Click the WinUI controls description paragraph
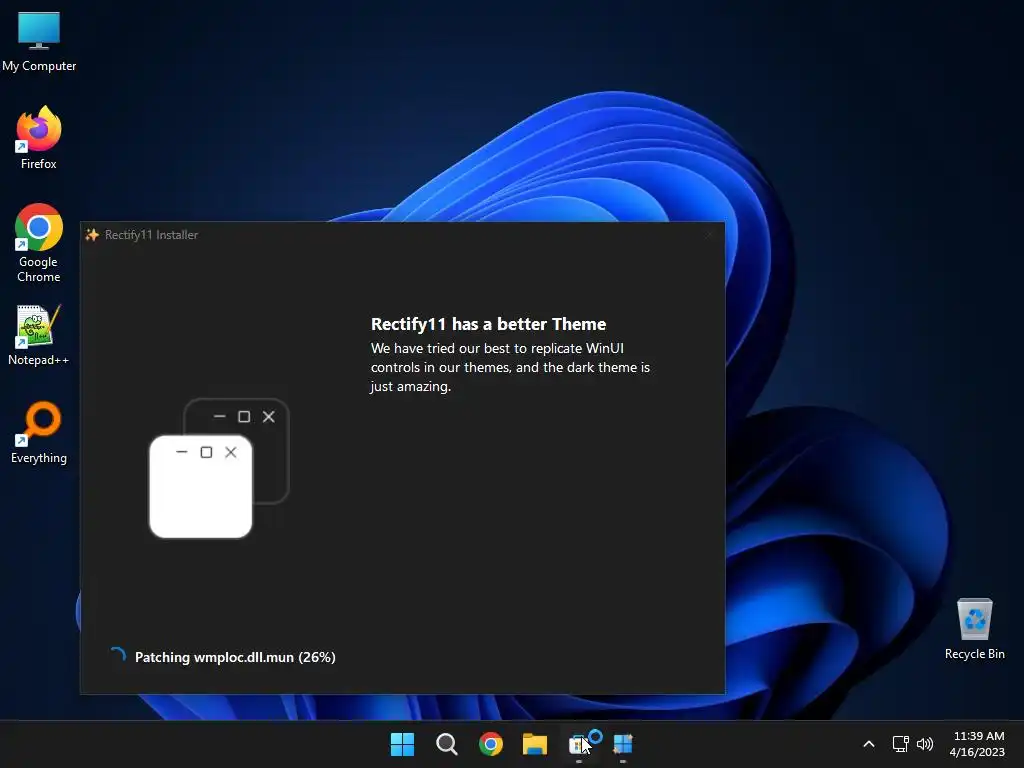This screenshot has height=768, width=1024. (x=510, y=367)
